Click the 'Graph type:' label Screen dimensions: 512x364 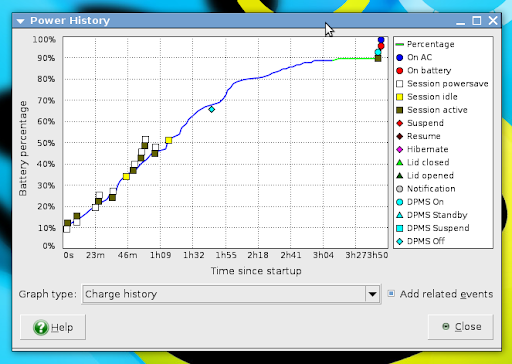[47, 294]
